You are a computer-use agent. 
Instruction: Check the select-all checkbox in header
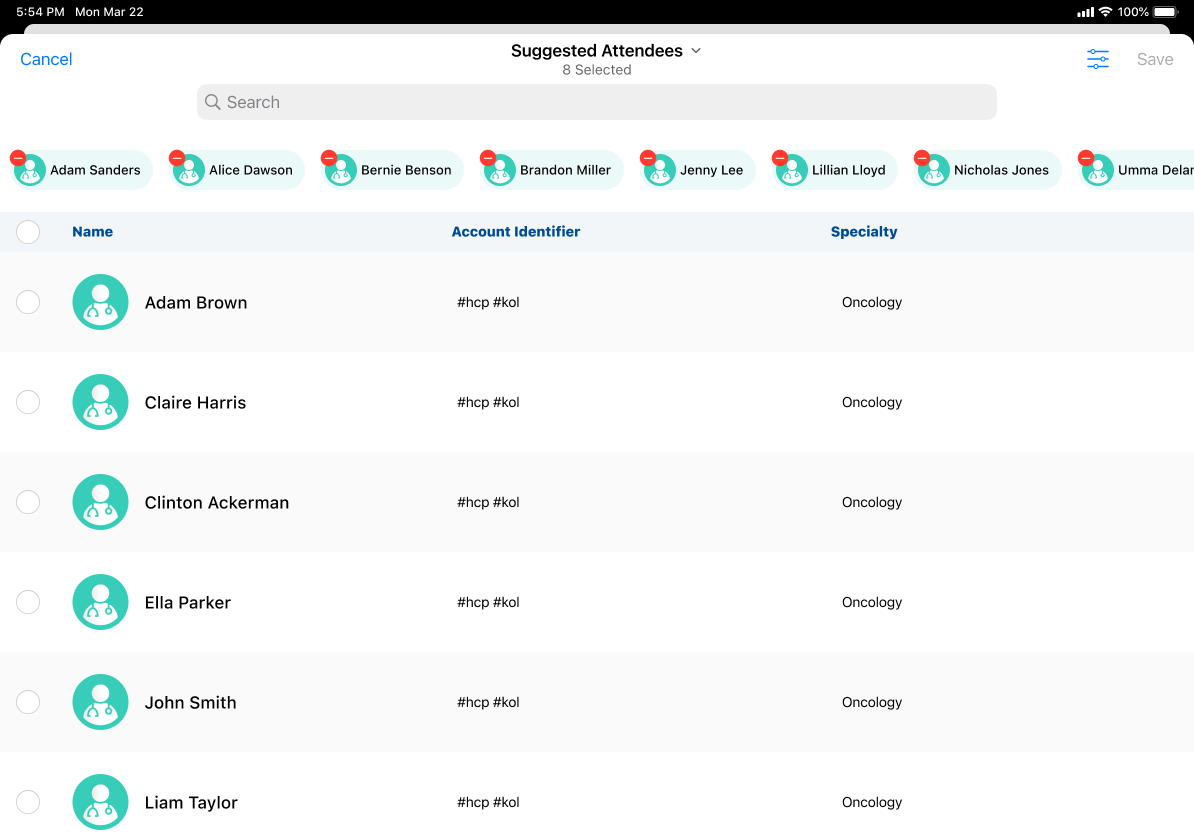pyautogui.click(x=28, y=232)
